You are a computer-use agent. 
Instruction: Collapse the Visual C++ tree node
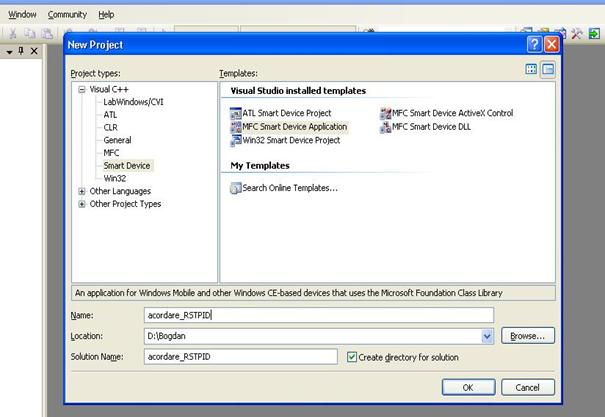tap(82, 90)
